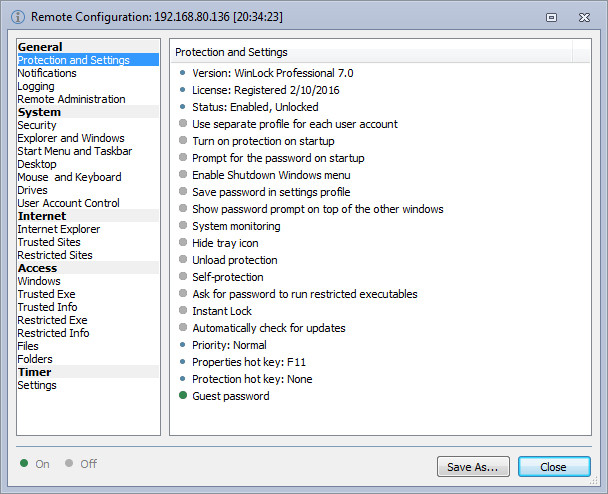
Task: Click the restore window icon in title bar
Action: pyautogui.click(x=551, y=17)
